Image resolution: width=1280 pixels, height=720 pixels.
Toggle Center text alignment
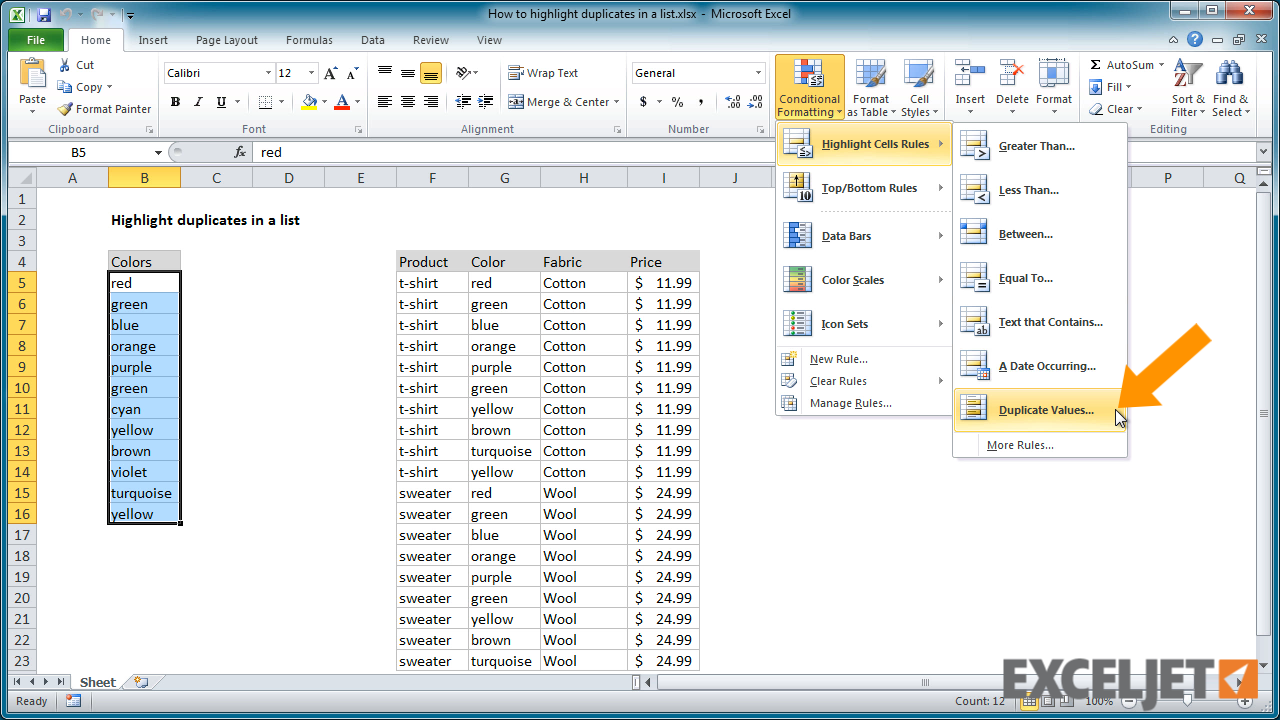coord(408,102)
